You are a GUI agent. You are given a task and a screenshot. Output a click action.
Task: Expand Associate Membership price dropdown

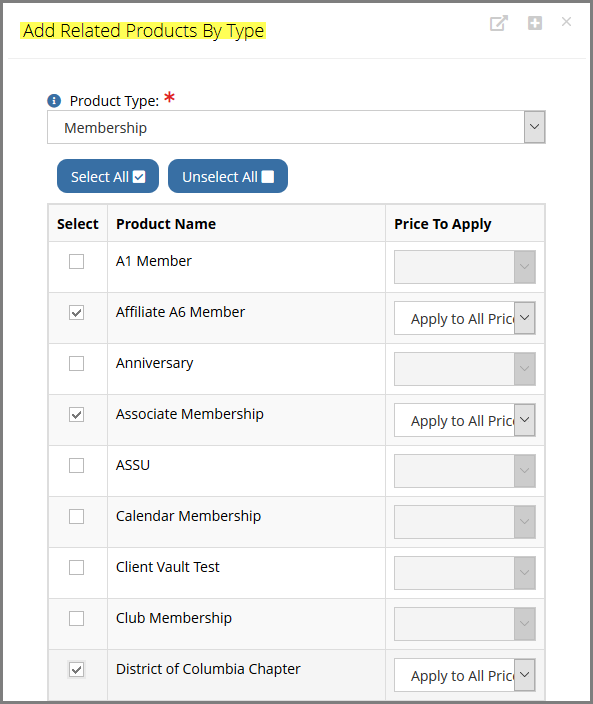click(x=465, y=420)
